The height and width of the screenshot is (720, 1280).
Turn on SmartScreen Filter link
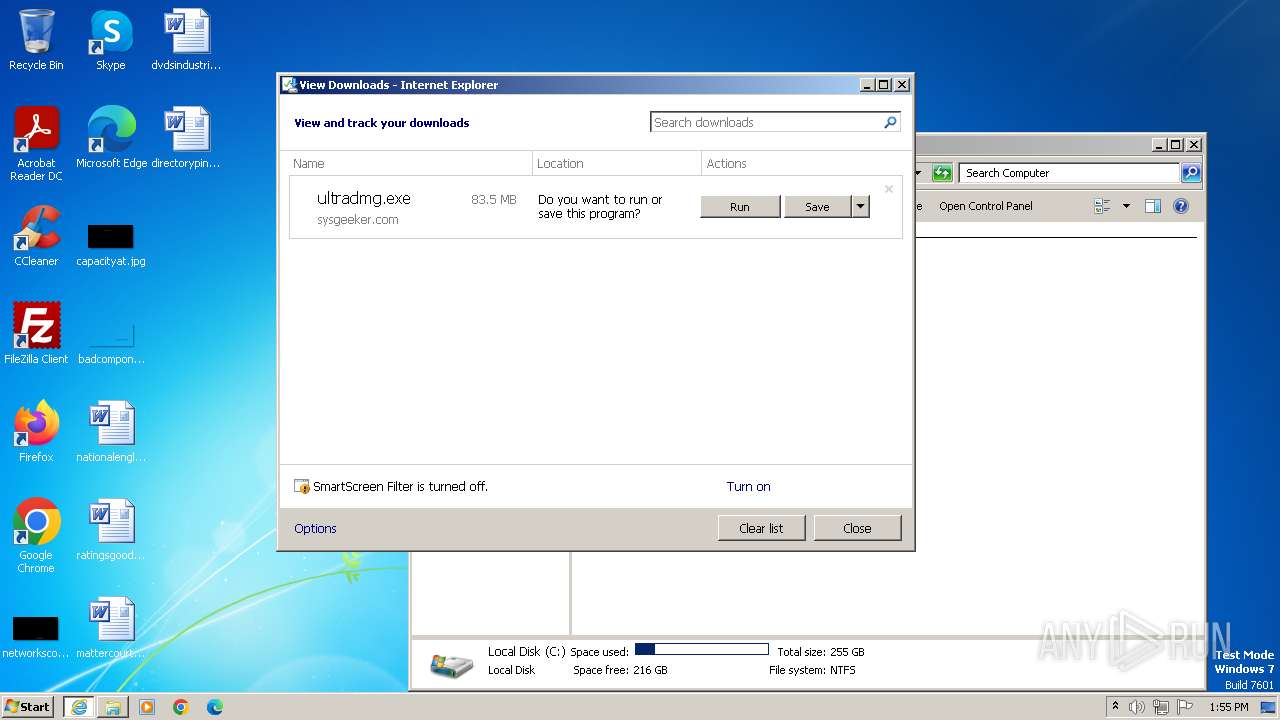[748, 487]
